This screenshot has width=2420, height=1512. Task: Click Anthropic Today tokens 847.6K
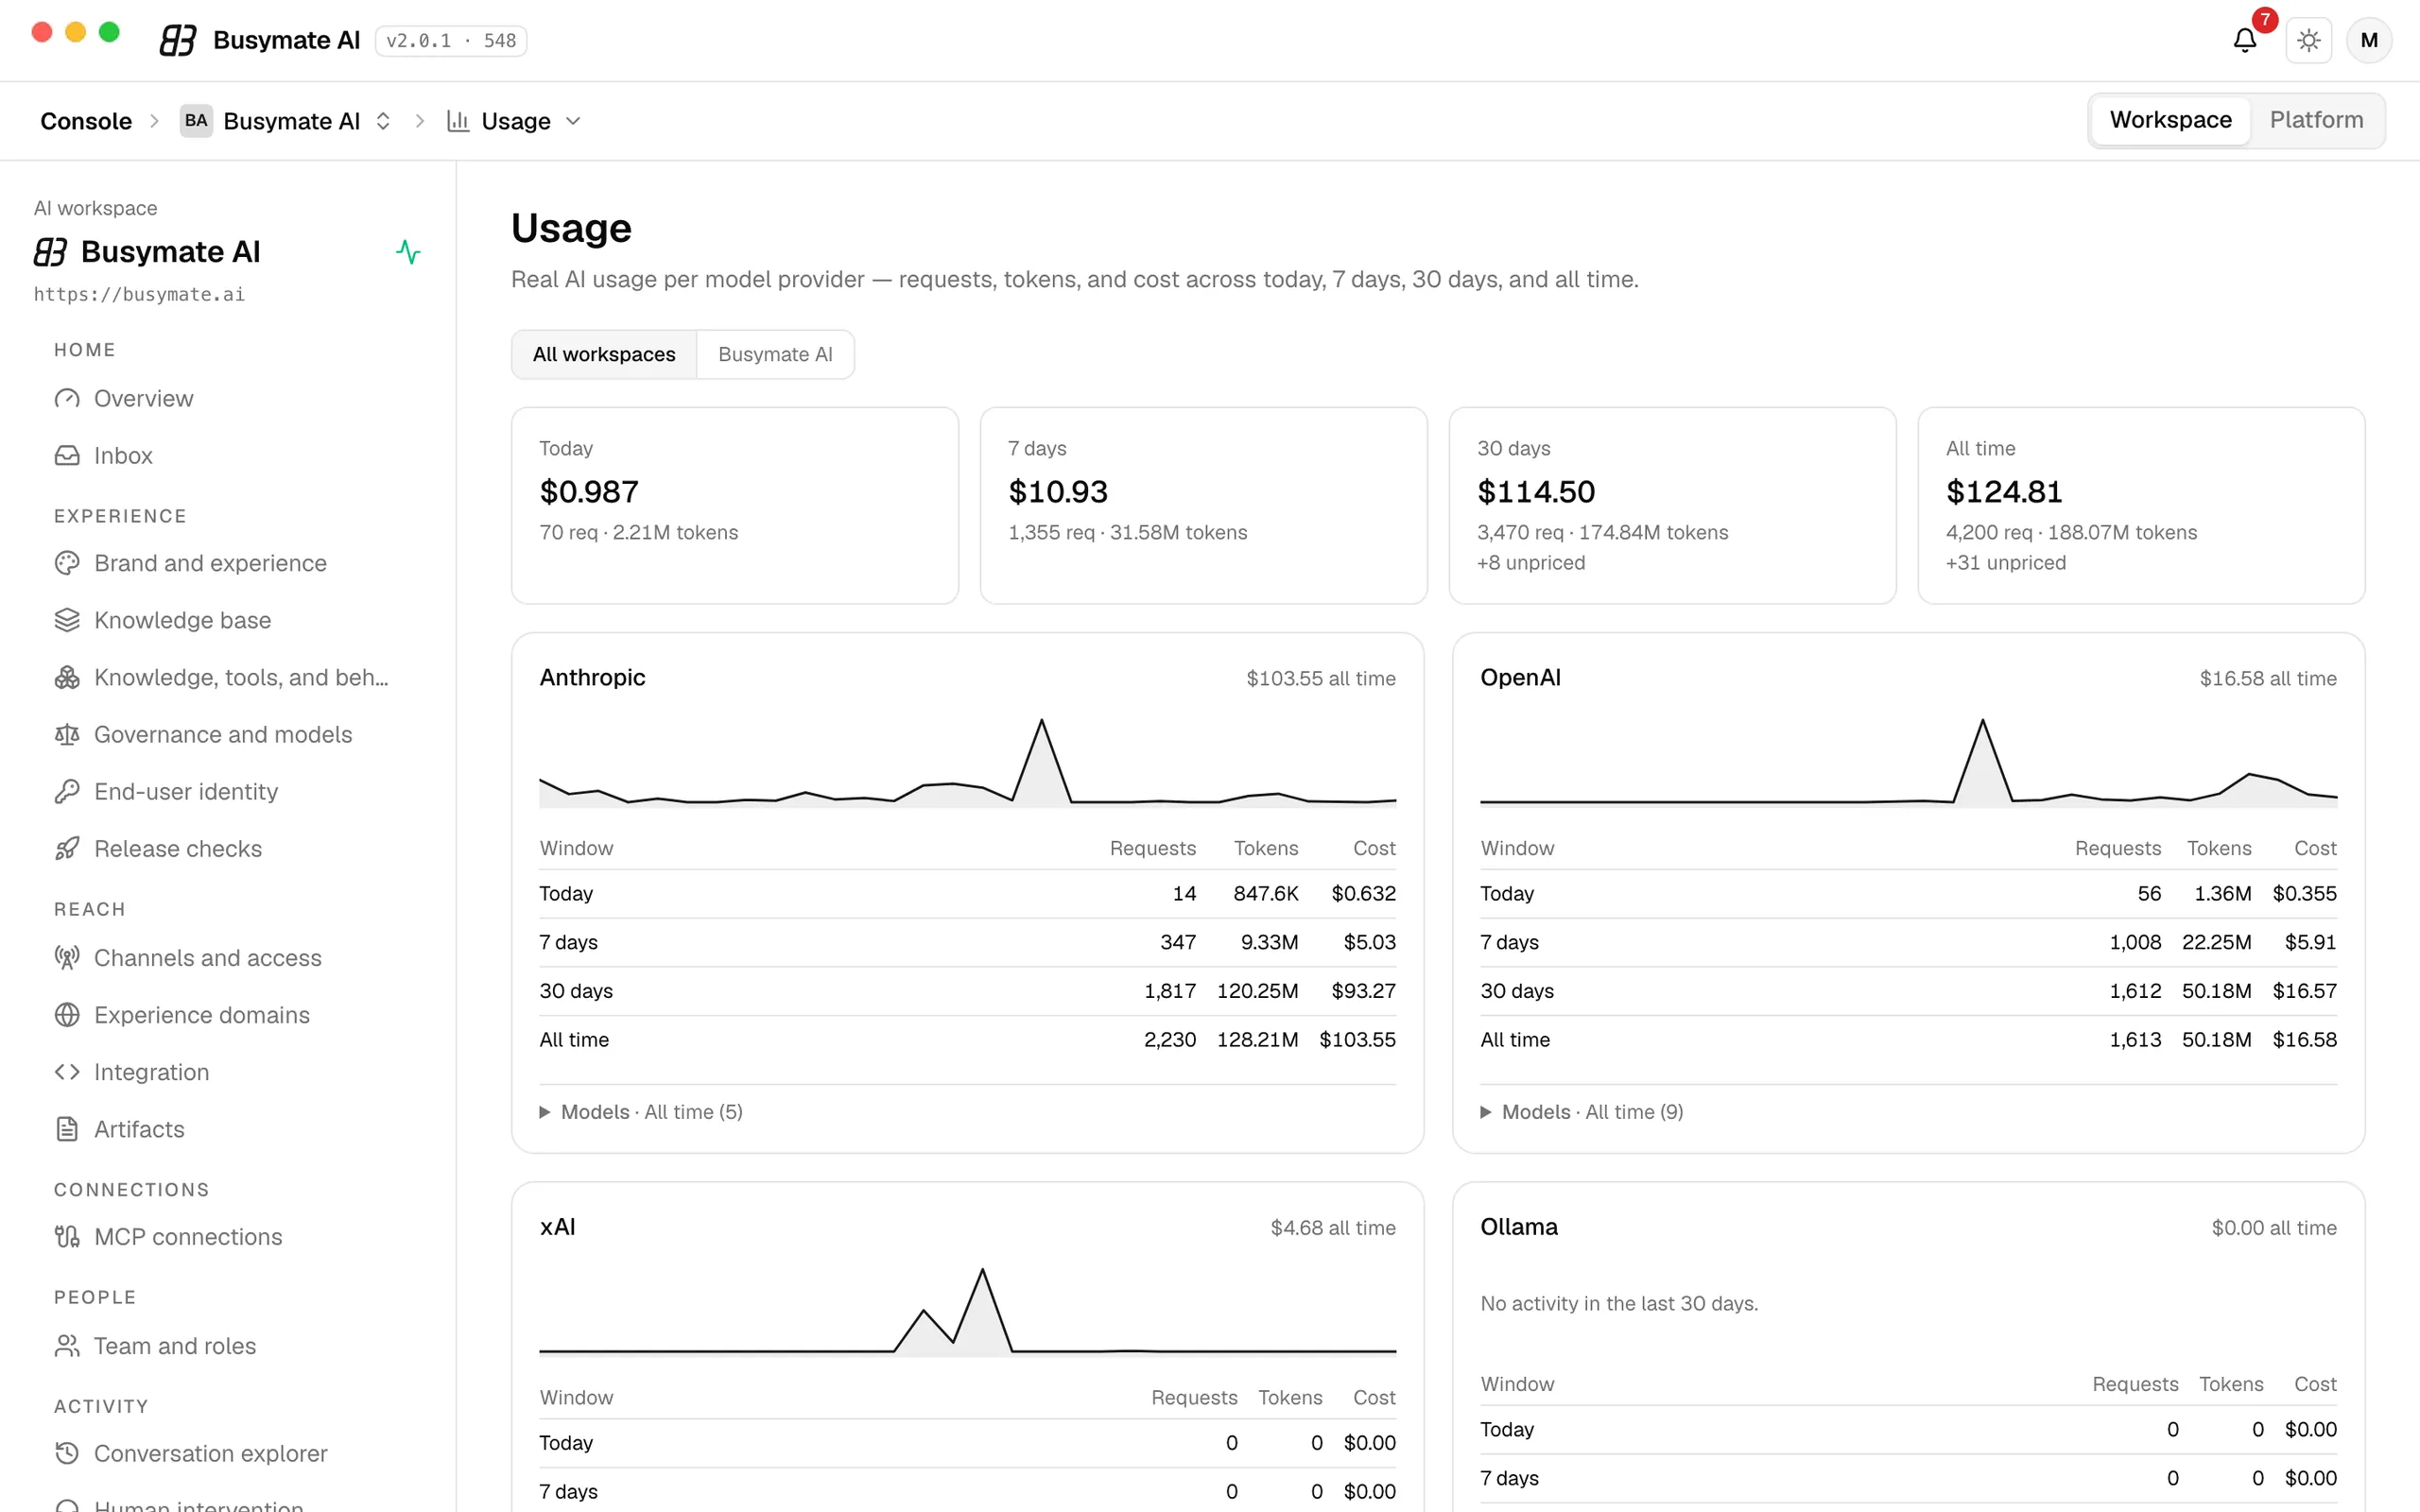(x=1265, y=893)
